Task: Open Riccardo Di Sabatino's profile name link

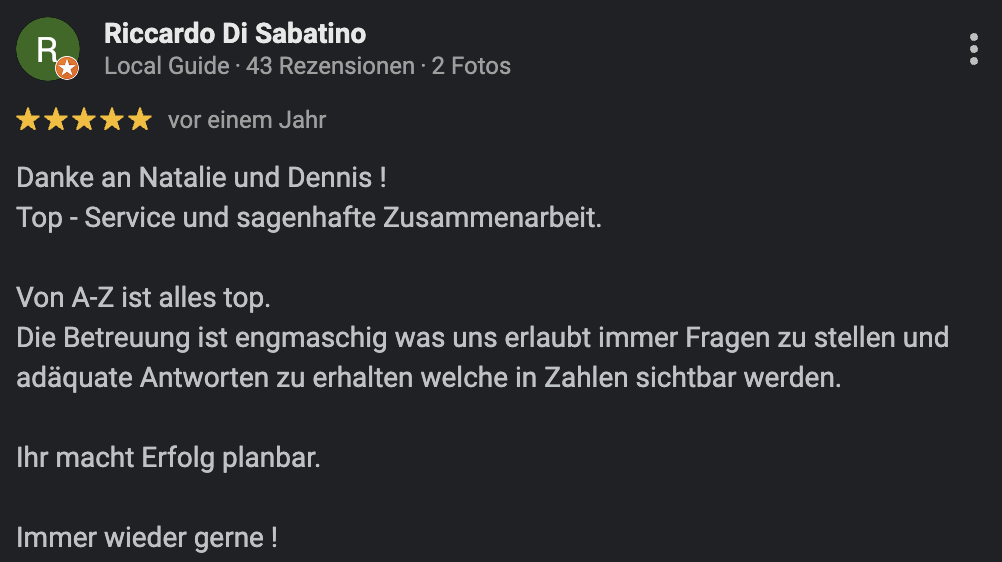Action: click(235, 34)
